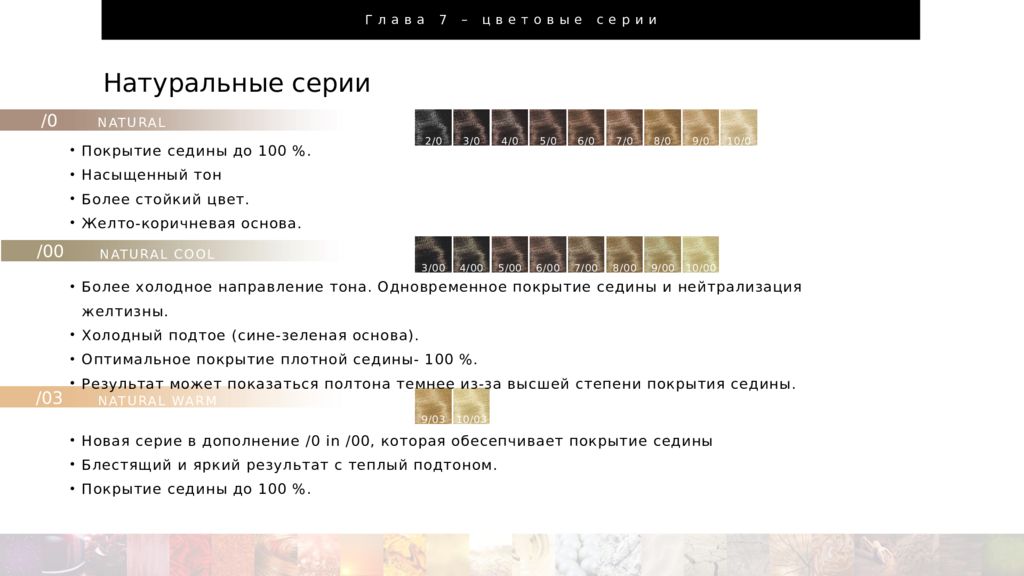Click the 9/00 cool blonde swatch

(x=662, y=255)
